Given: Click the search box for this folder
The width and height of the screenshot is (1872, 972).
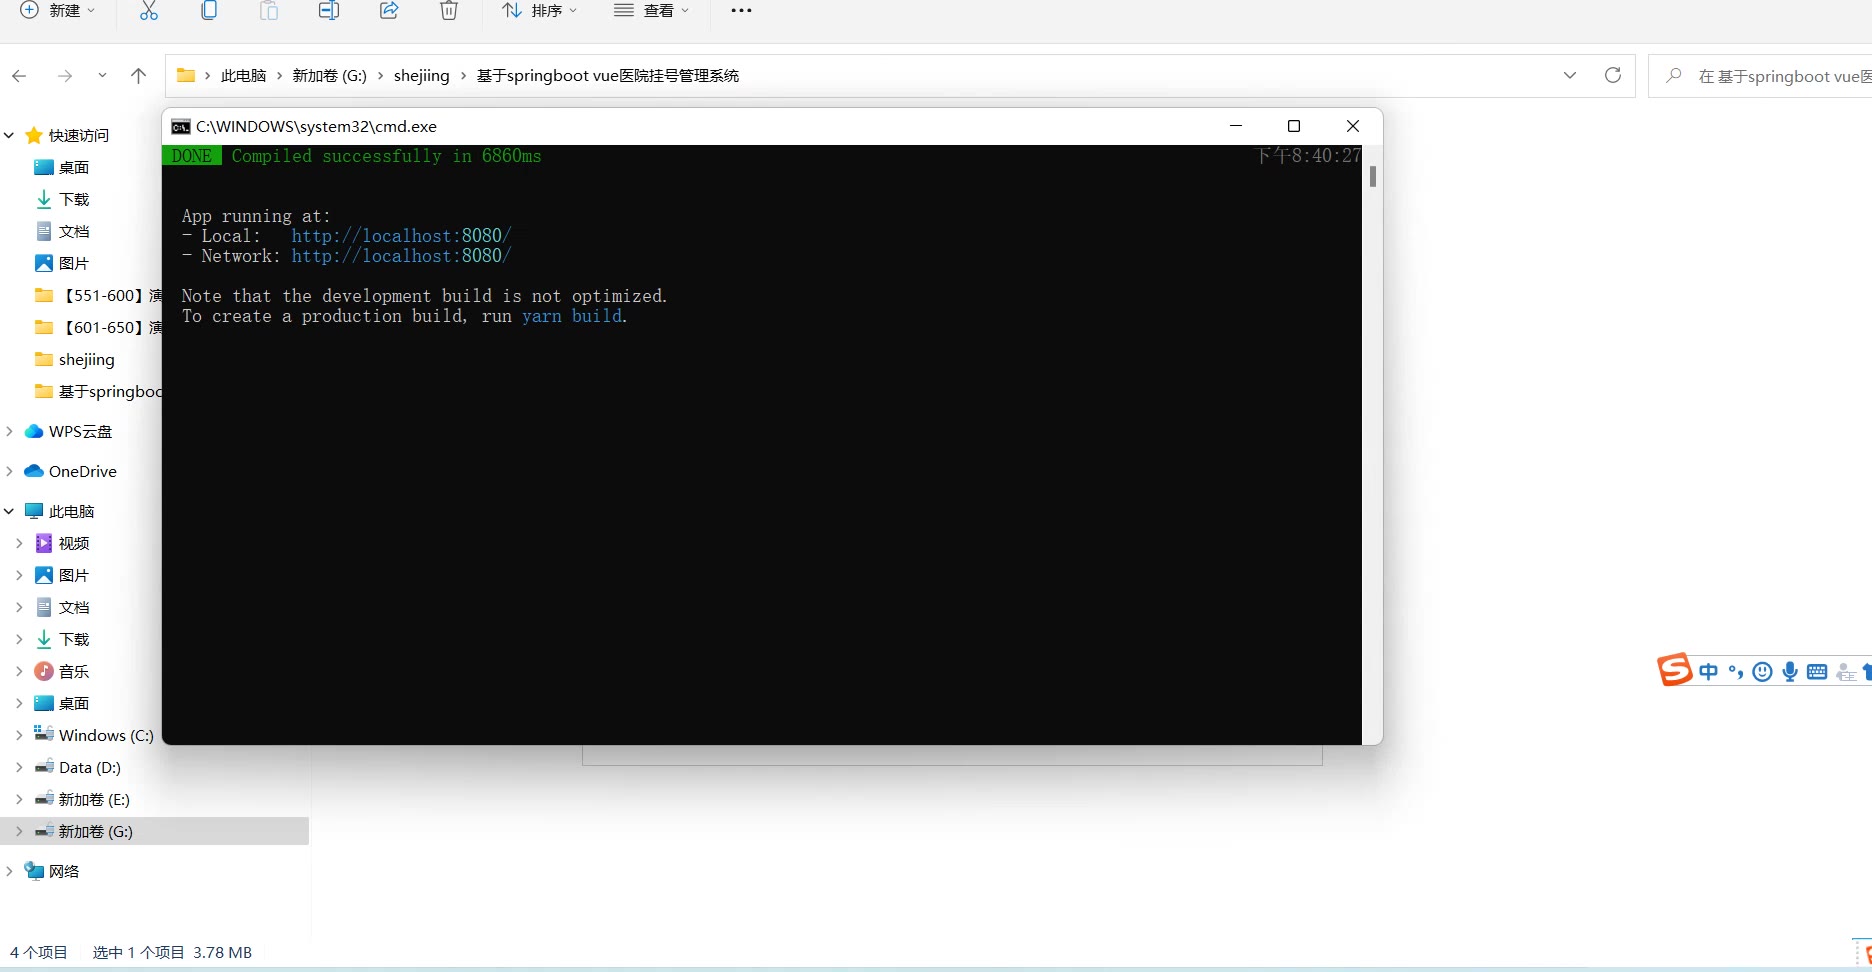Looking at the screenshot, I should click(1760, 76).
